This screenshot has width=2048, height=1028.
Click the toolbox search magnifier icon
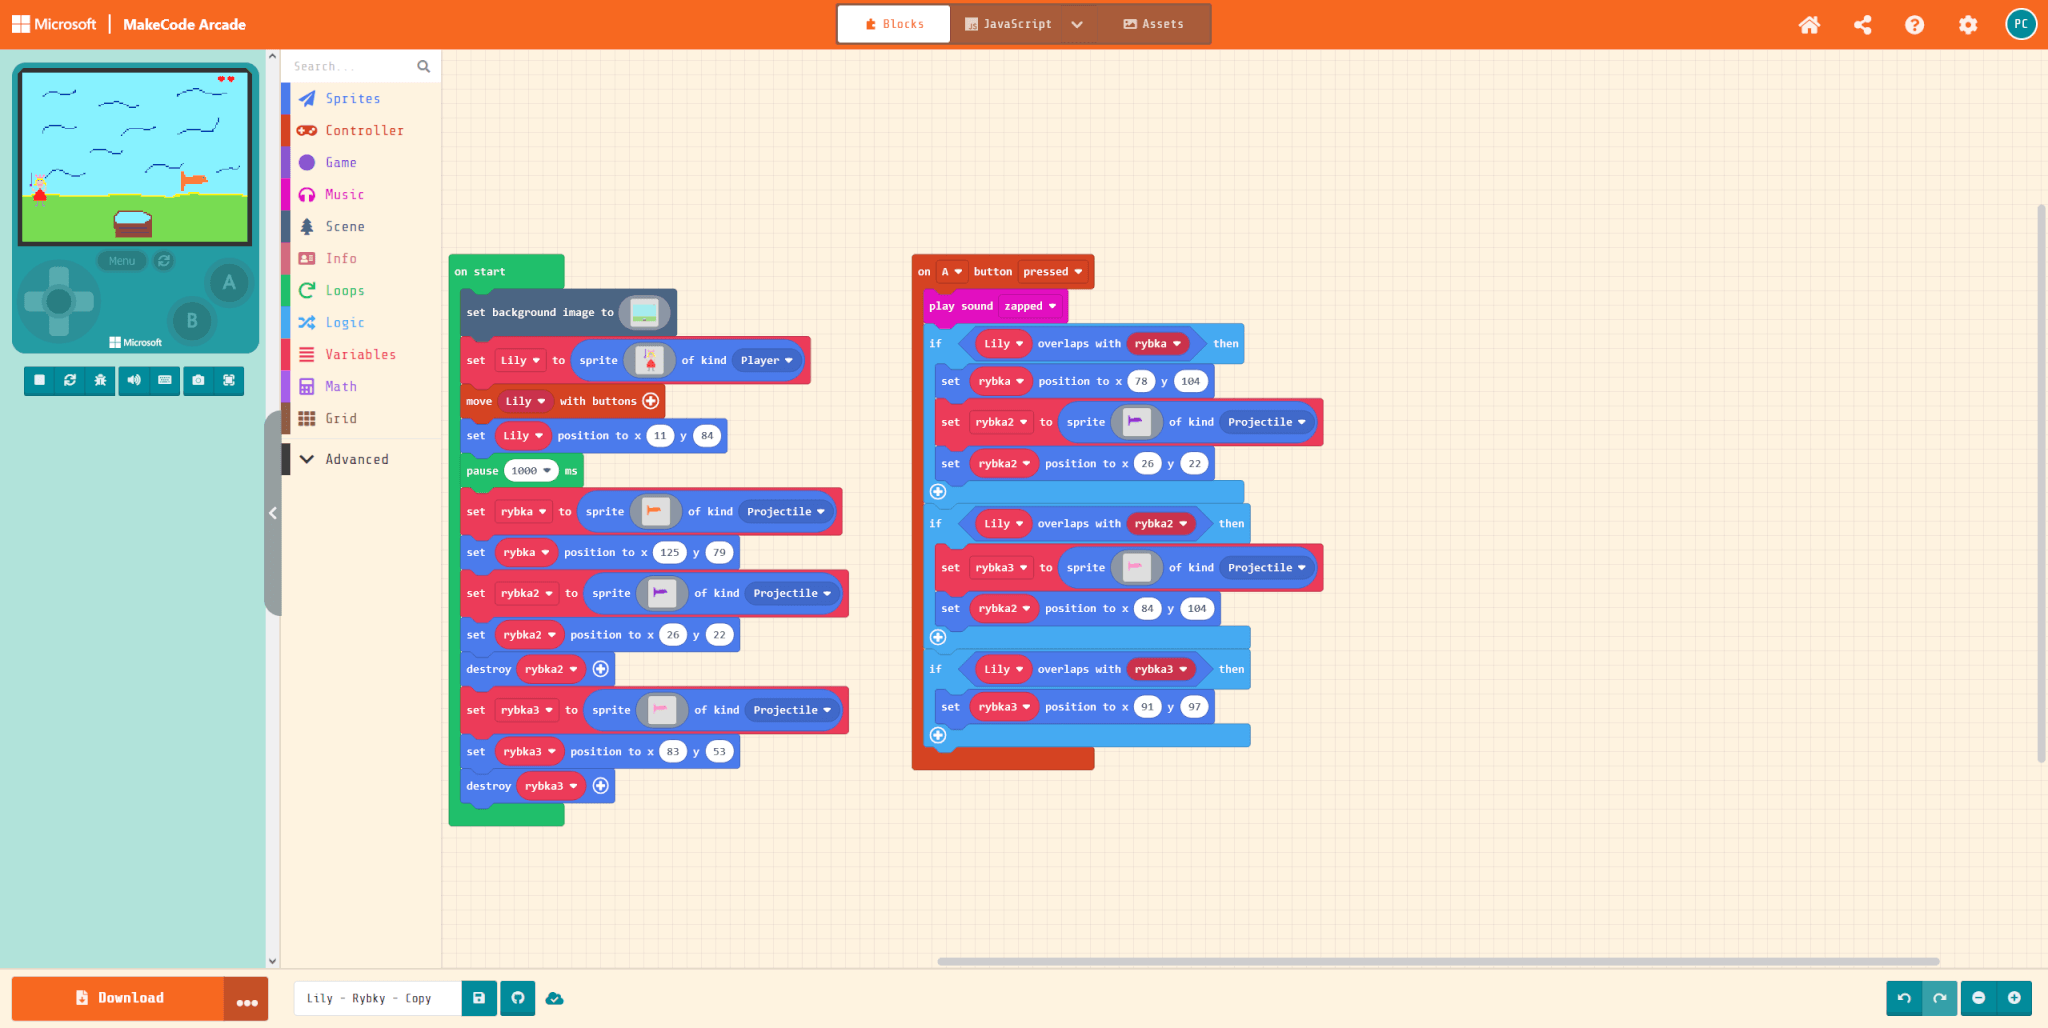[x=424, y=66]
